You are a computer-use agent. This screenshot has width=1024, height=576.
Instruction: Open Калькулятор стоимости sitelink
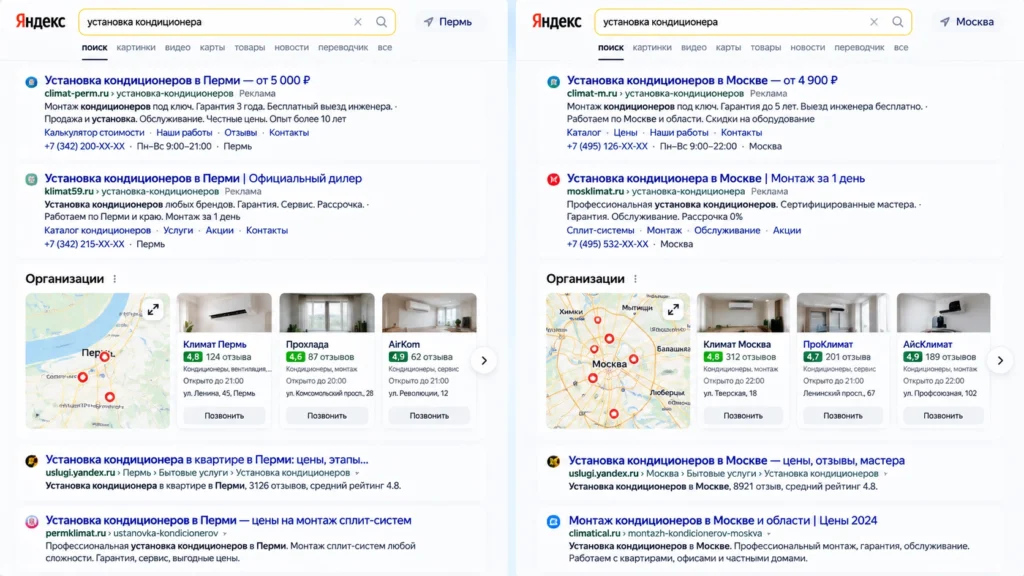click(94, 133)
